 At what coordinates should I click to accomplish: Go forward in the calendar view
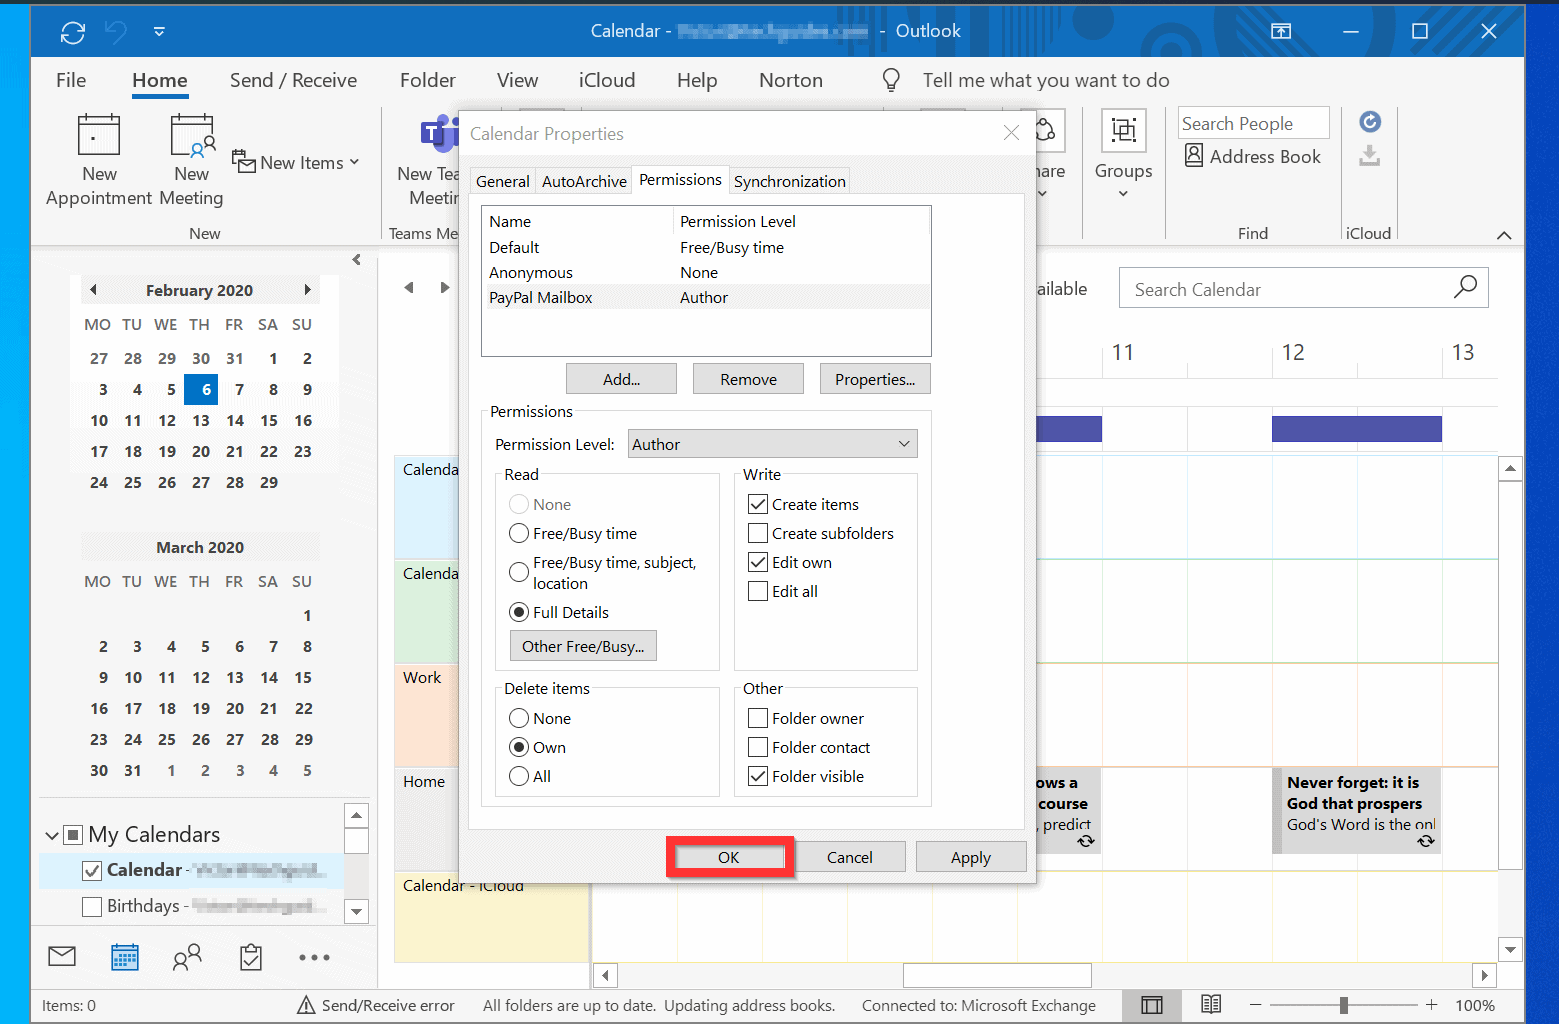pyautogui.click(x=445, y=288)
